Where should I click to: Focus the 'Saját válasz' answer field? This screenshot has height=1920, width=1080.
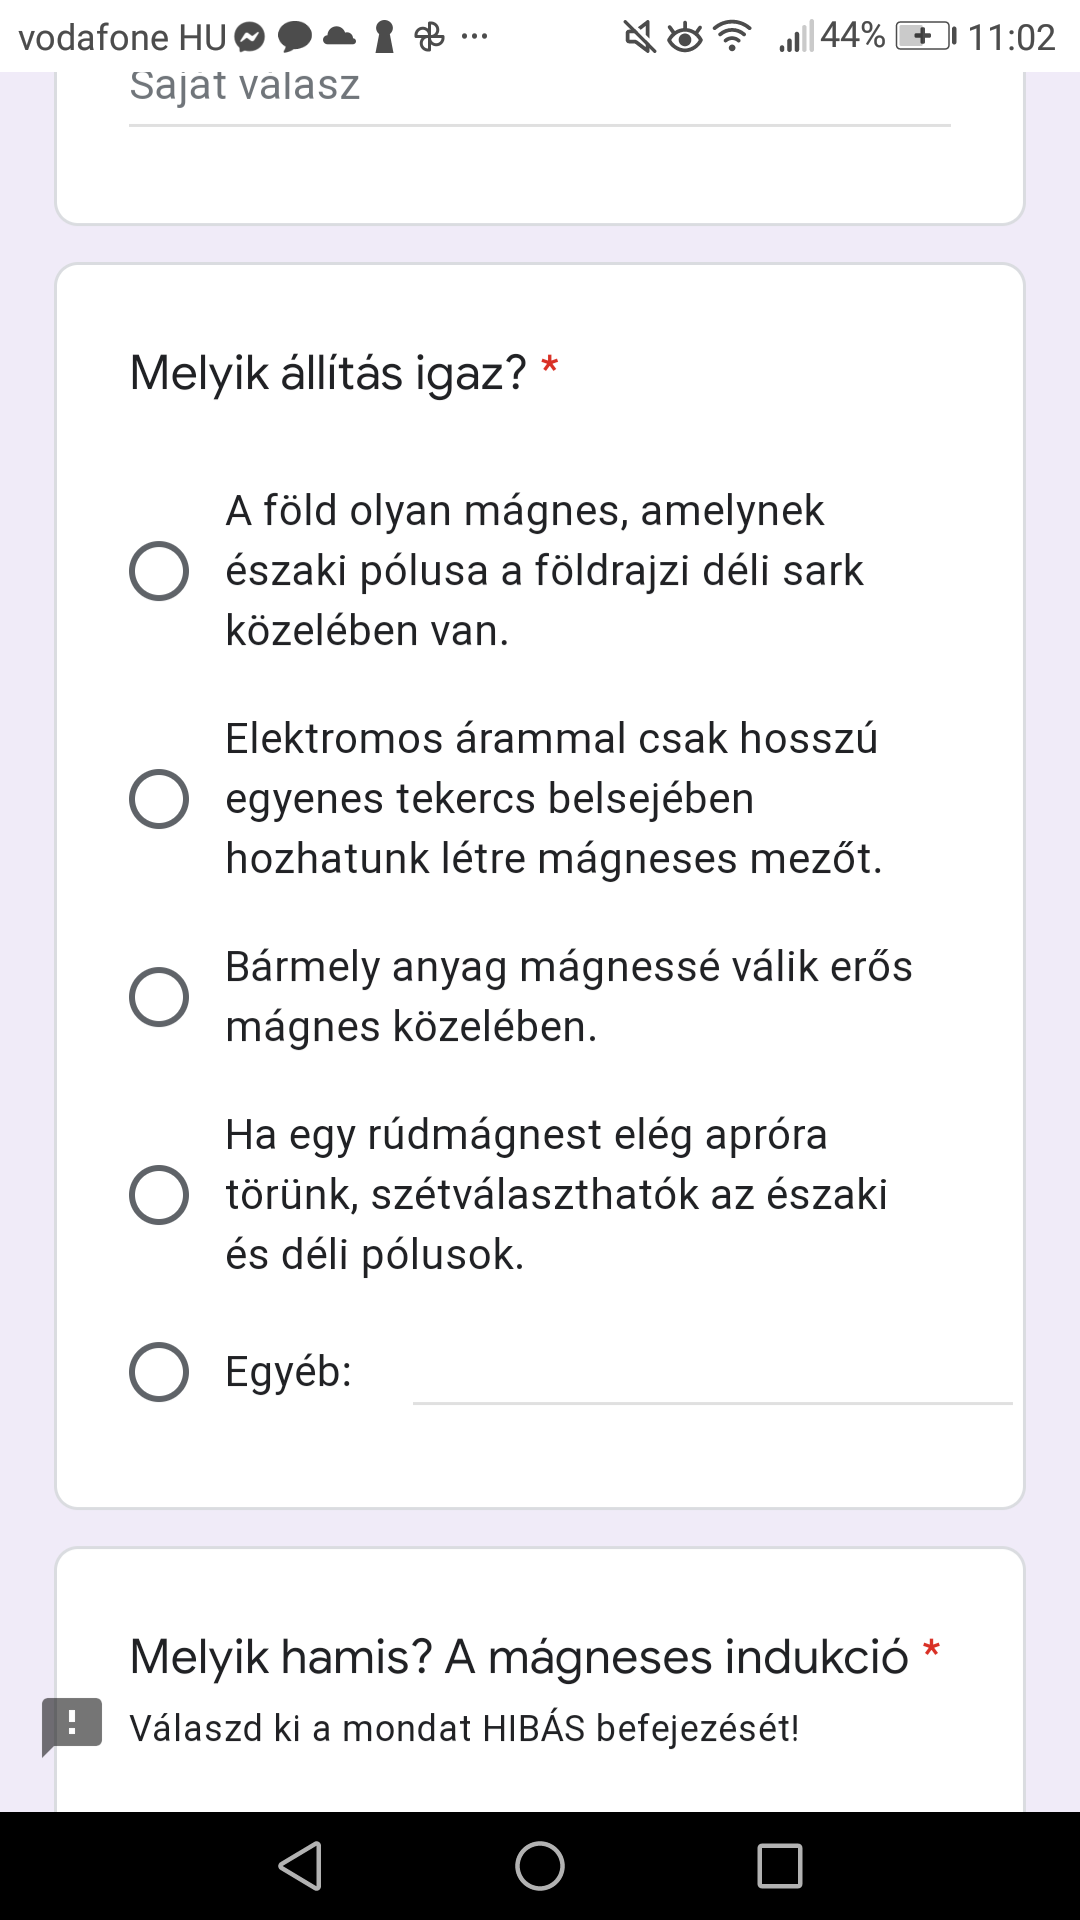(539, 90)
